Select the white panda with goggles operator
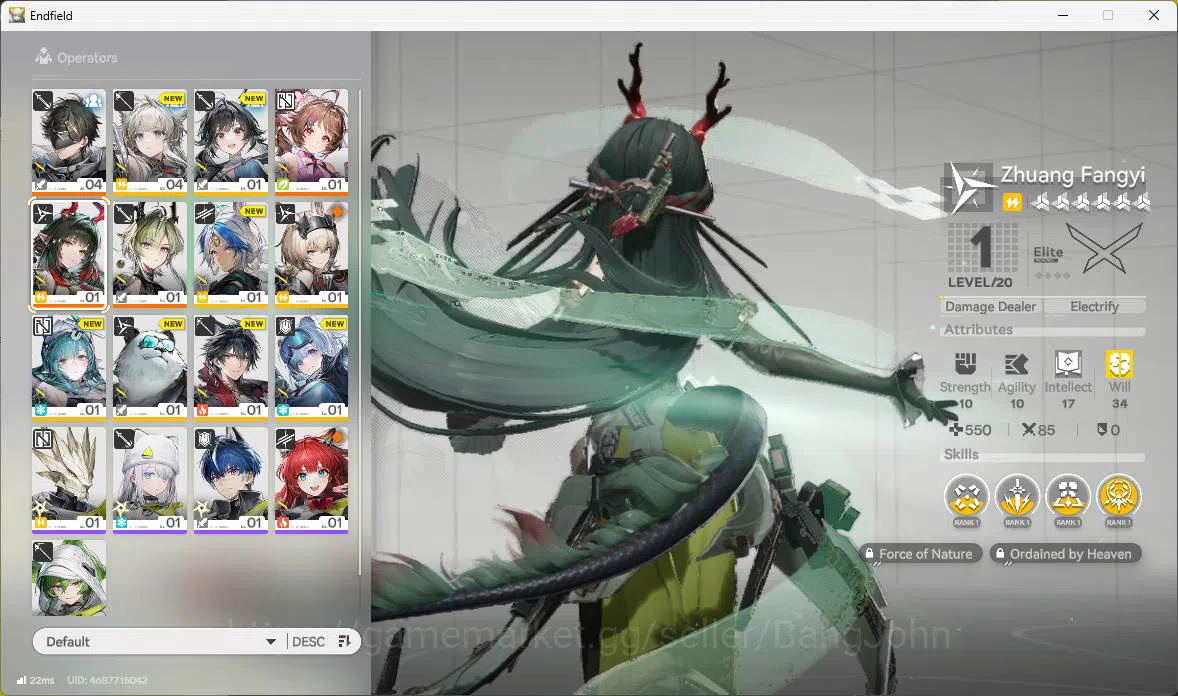Image resolution: width=1178 pixels, height=696 pixels. tap(150, 367)
